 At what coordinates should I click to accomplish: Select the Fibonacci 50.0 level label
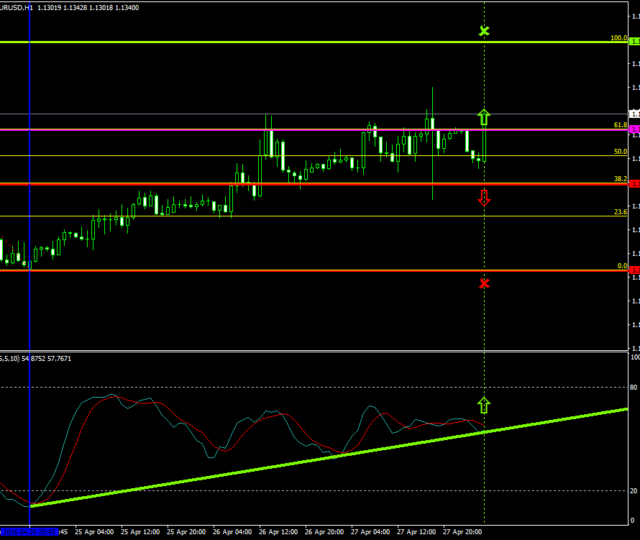pyautogui.click(x=620, y=151)
